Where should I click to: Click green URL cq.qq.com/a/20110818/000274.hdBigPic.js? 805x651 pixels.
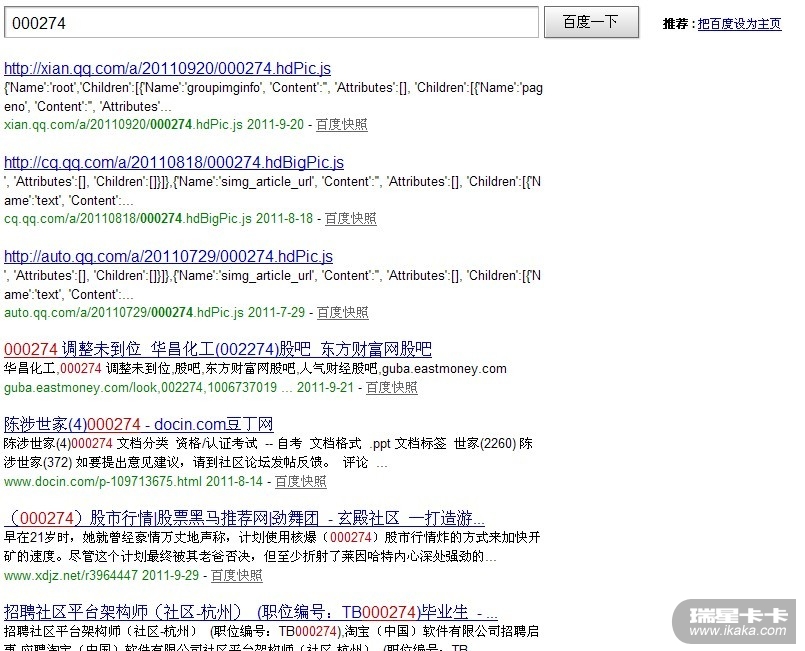click(x=128, y=219)
